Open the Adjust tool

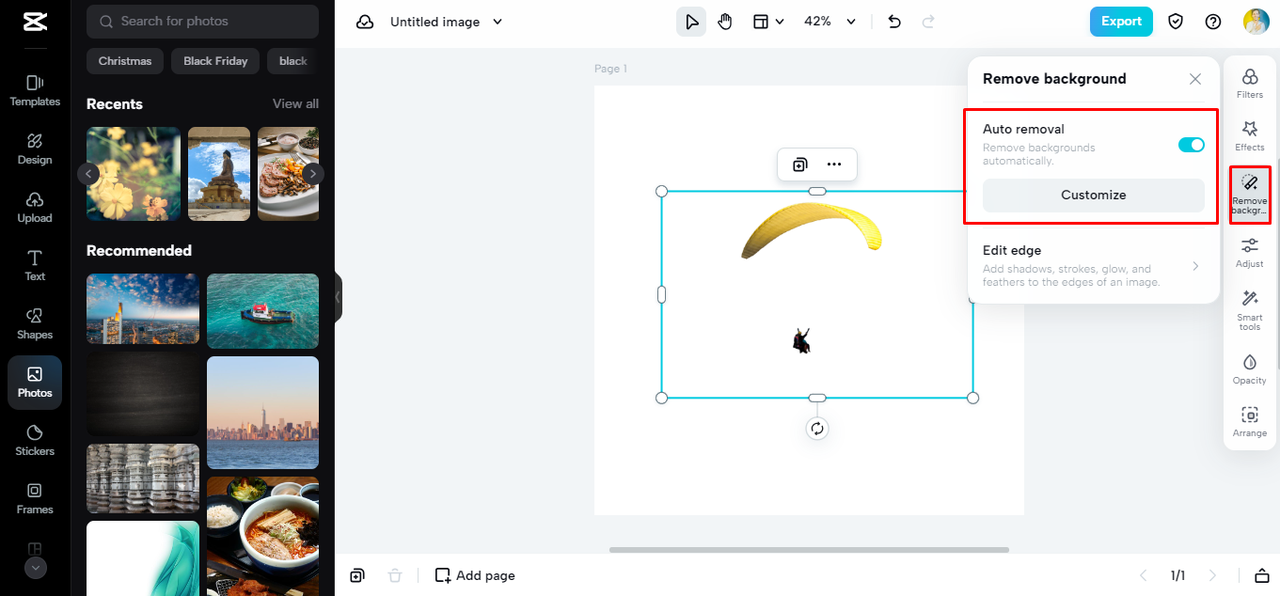[x=1249, y=252]
